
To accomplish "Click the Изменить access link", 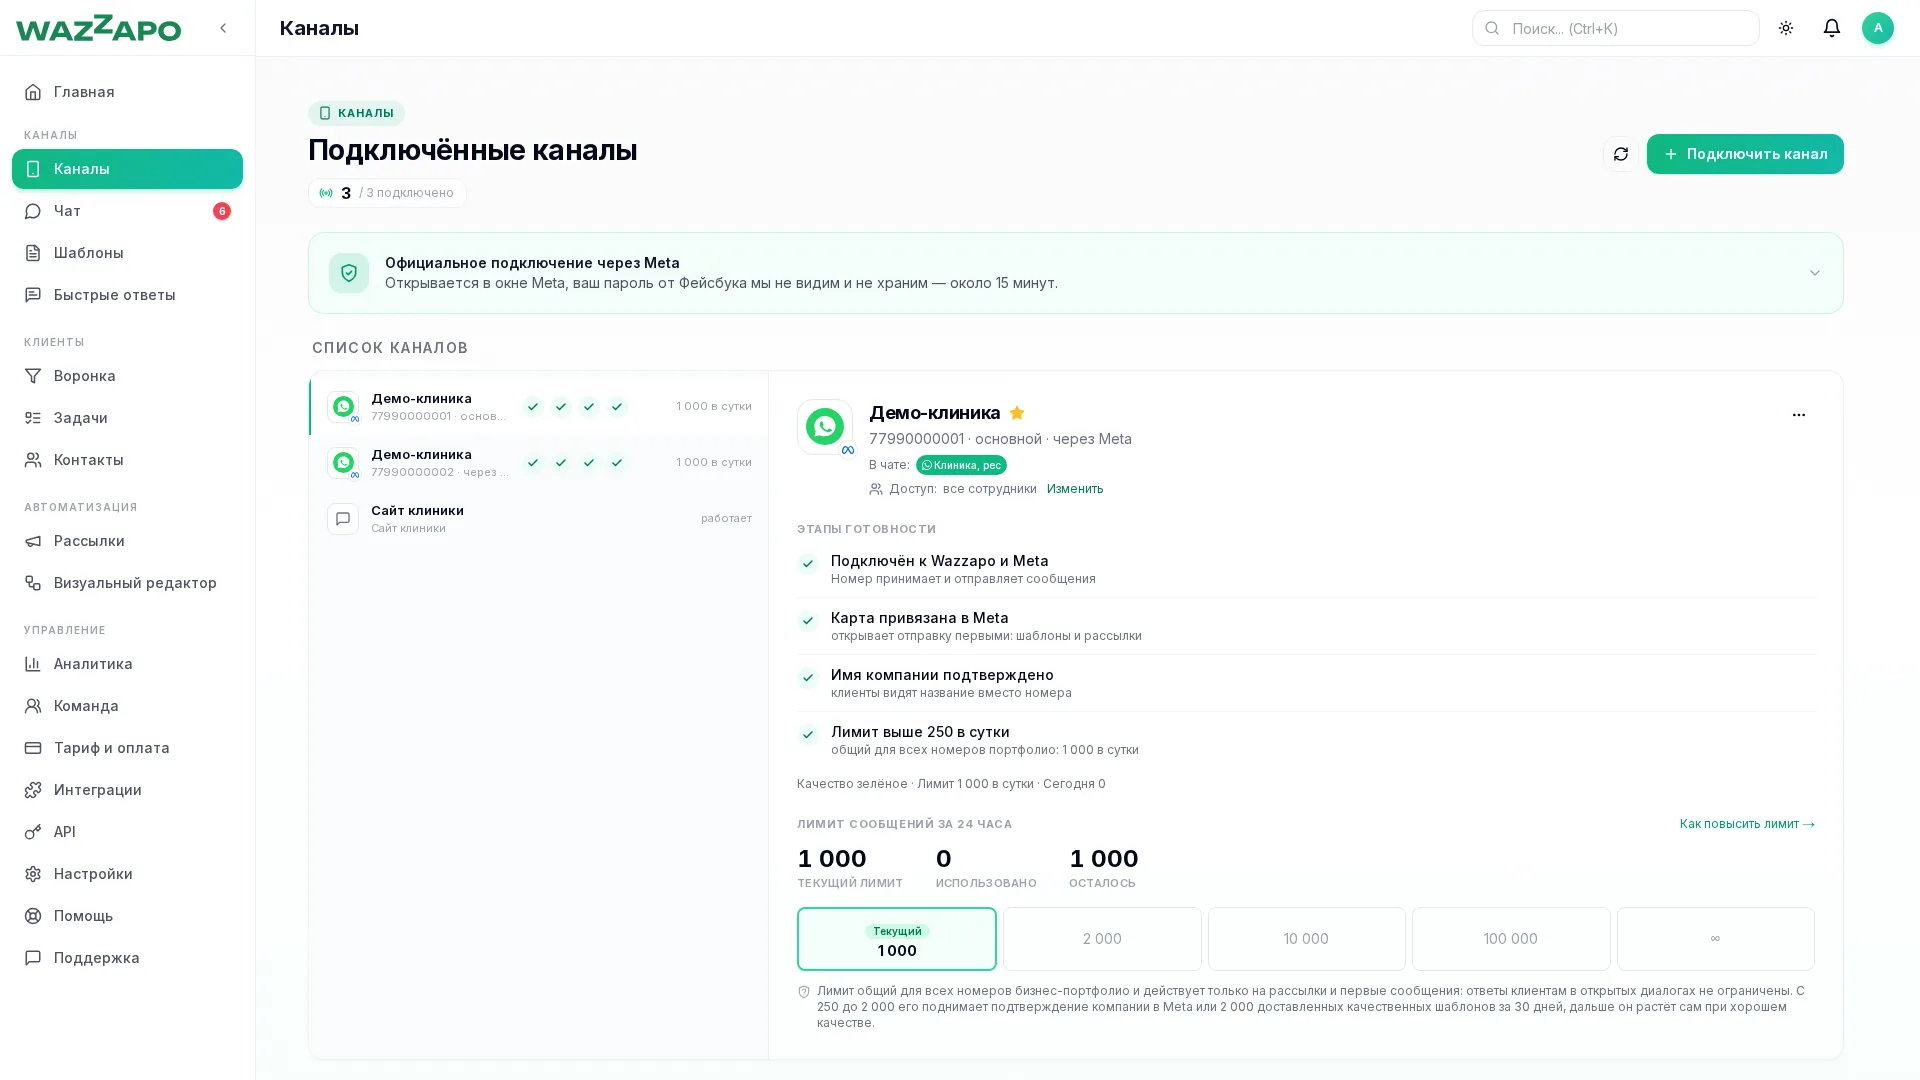I will (1075, 489).
